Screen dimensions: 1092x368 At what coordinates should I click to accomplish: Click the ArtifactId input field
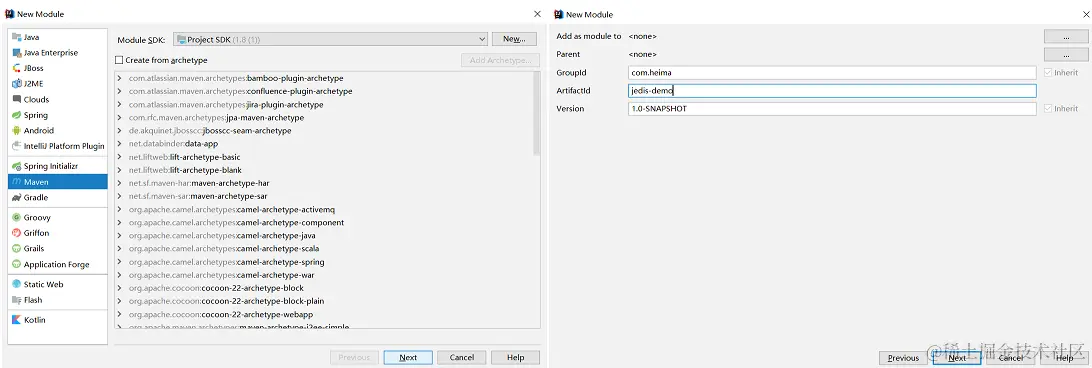click(x=832, y=91)
